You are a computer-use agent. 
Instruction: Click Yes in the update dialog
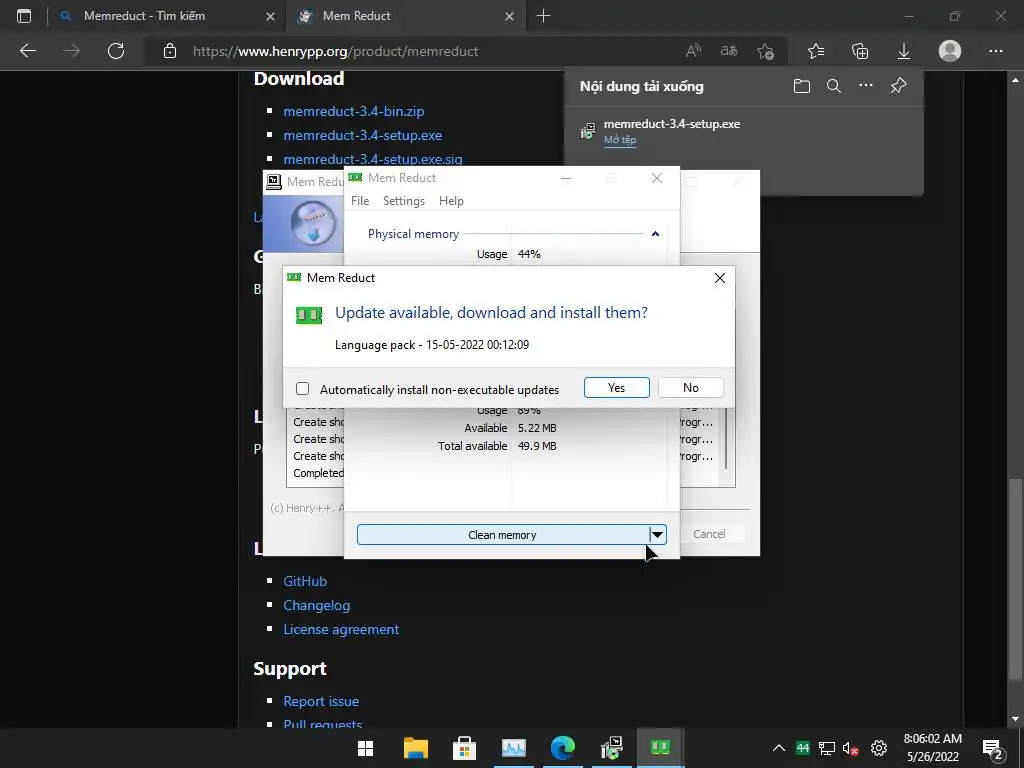click(616, 387)
